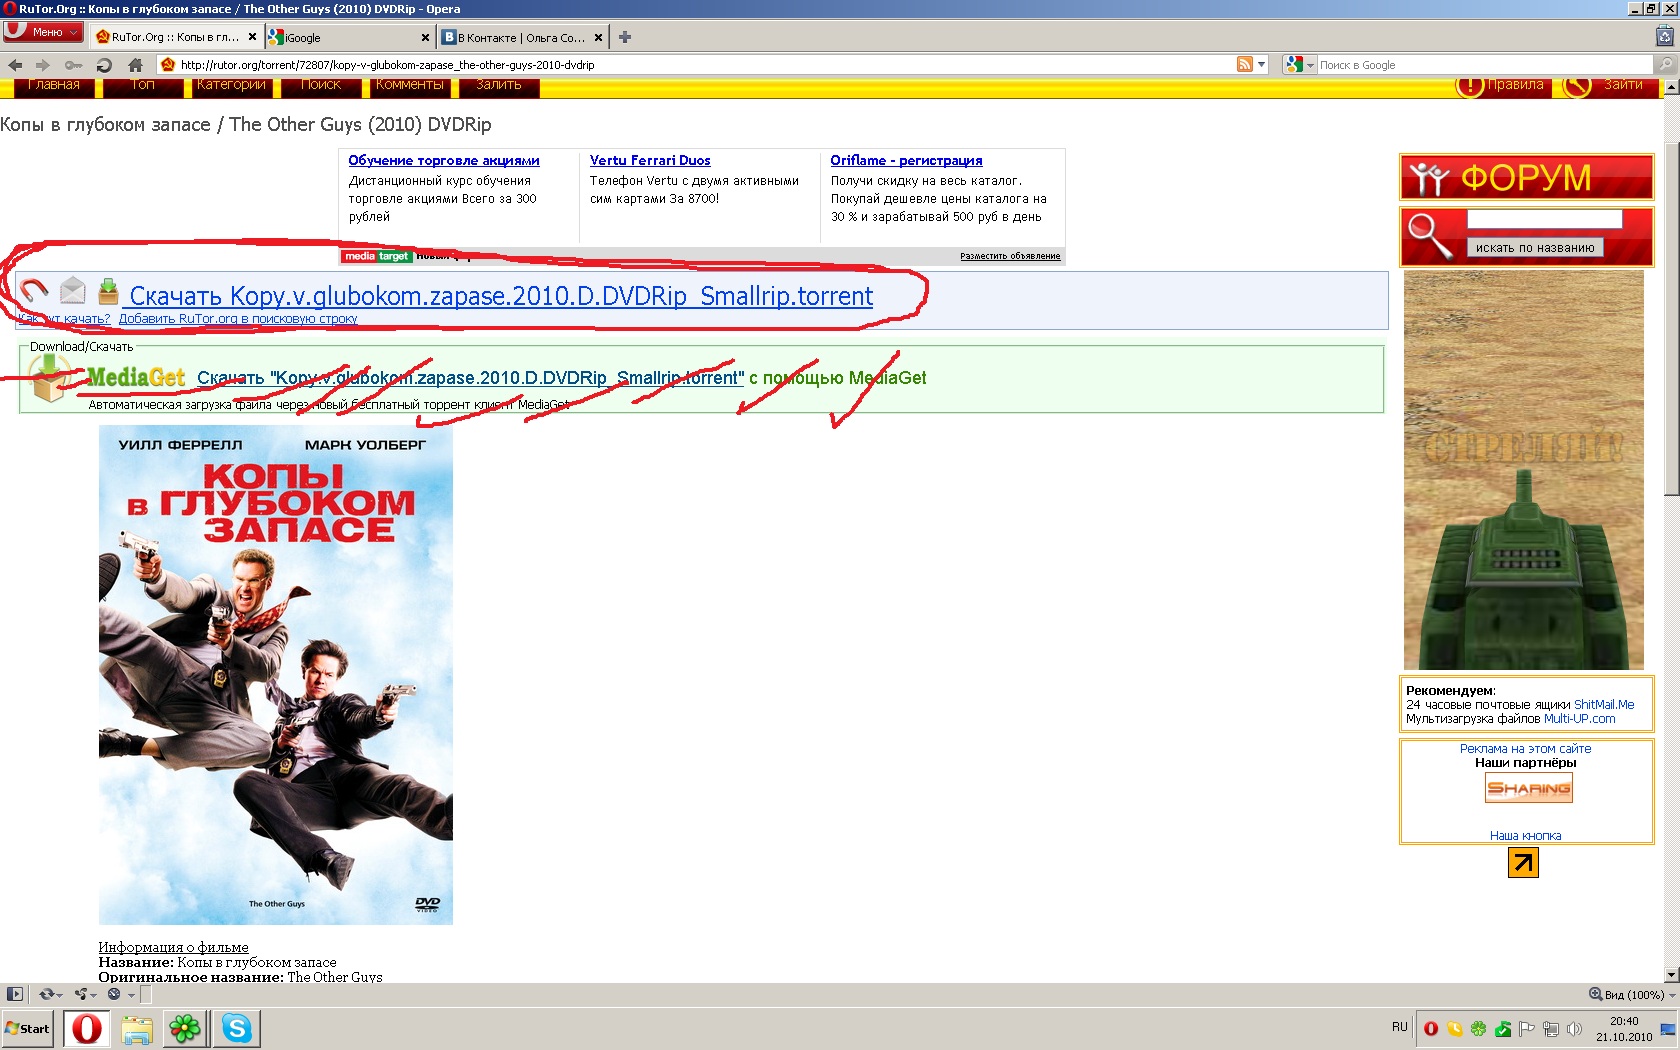Open the Обучение торговле акциями ad link
This screenshot has height=1050, width=1680.
coord(444,160)
